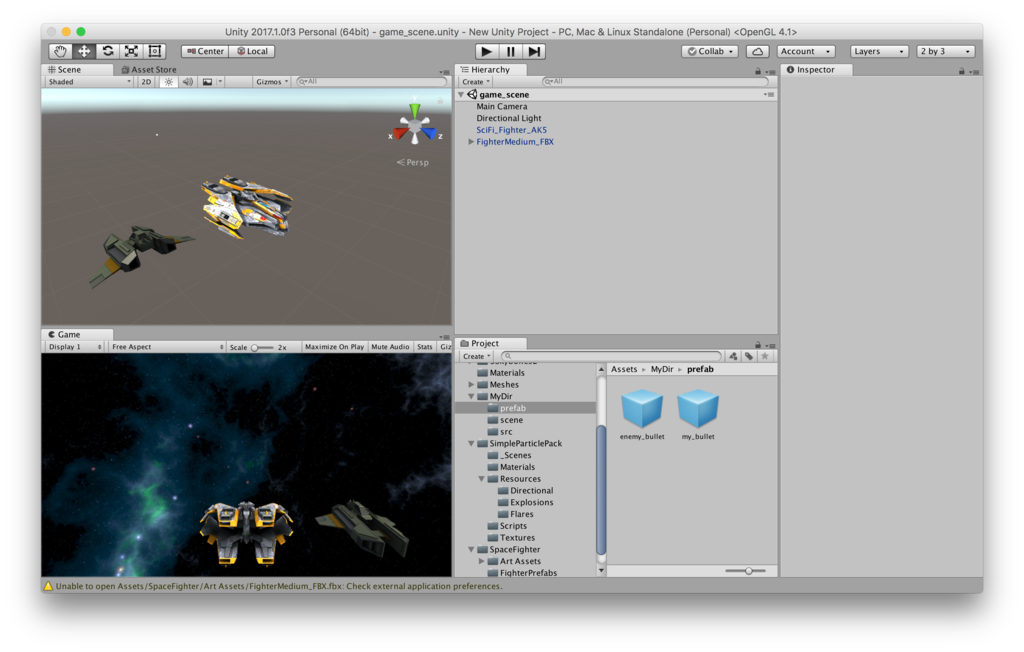Toggle 2D view mode
This screenshot has height=652, width=1024.
tap(146, 82)
